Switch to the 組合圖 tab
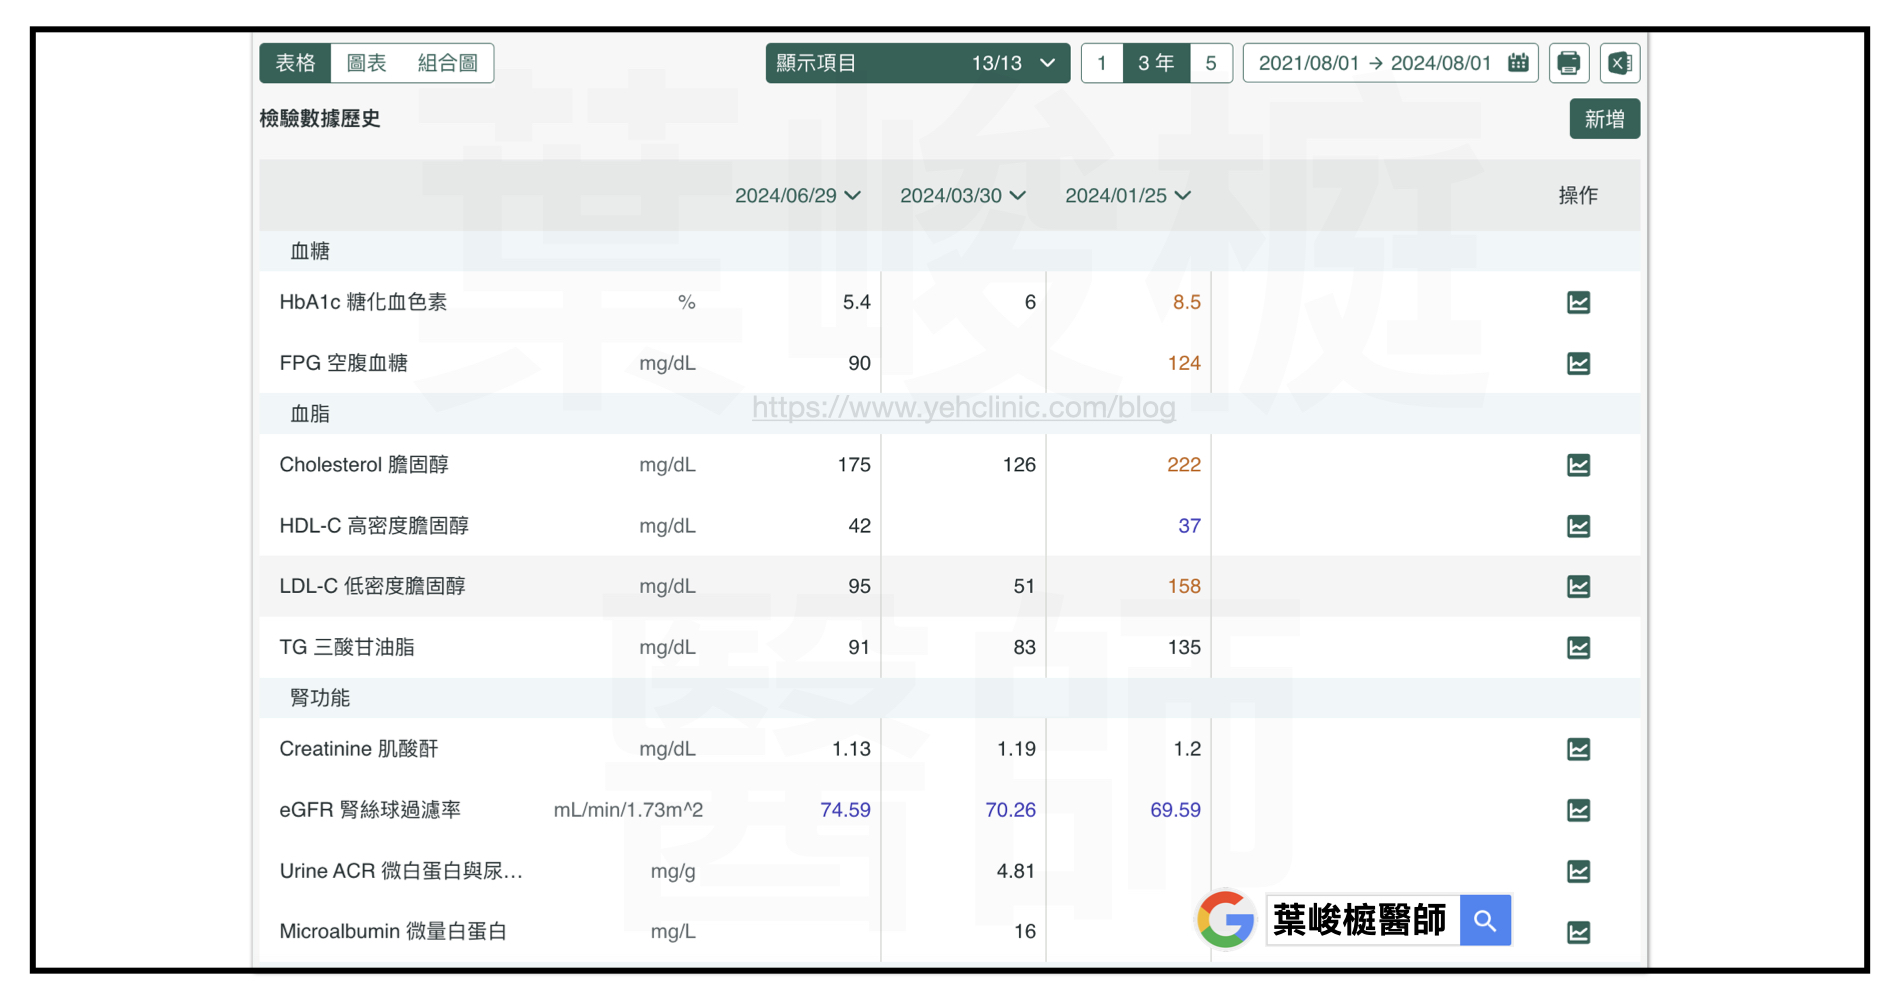1900x1000 pixels. click(x=447, y=63)
